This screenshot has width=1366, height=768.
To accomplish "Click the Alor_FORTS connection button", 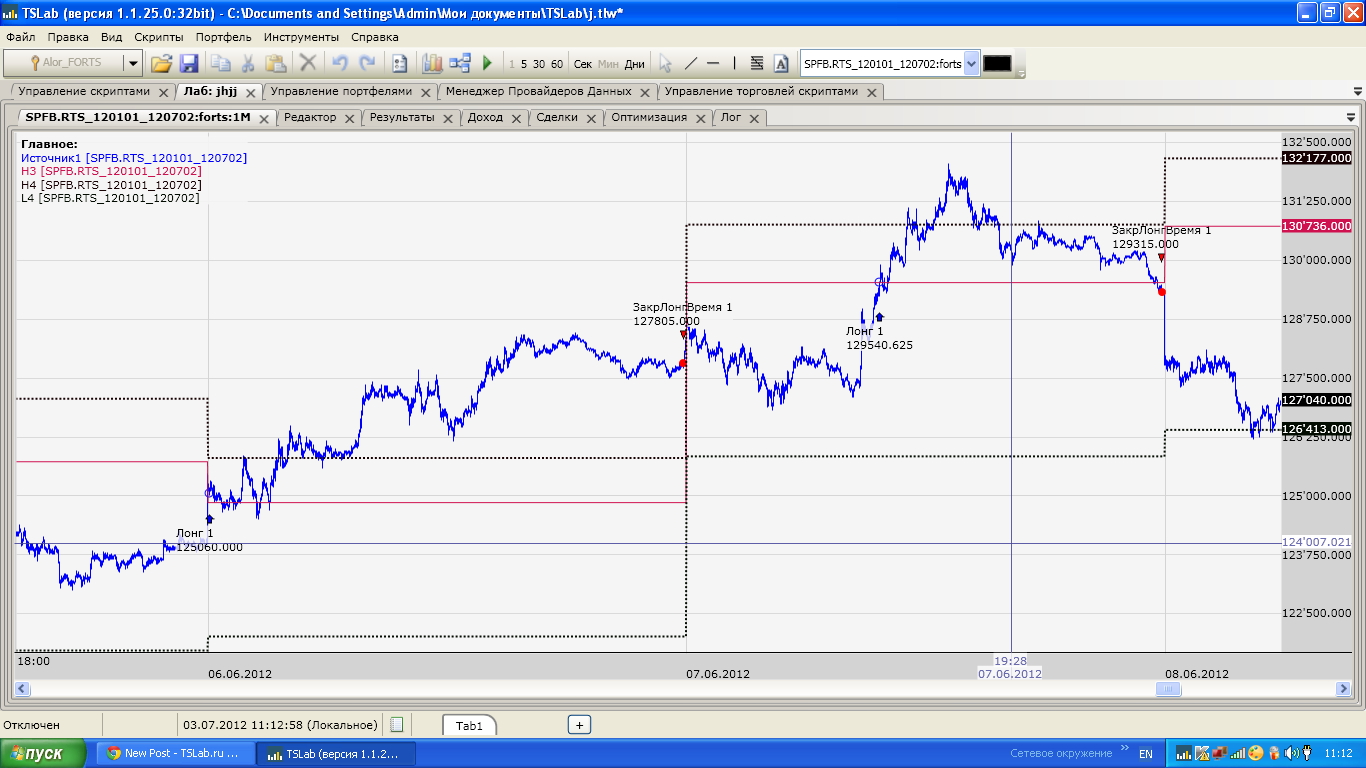I will [64, 63].
